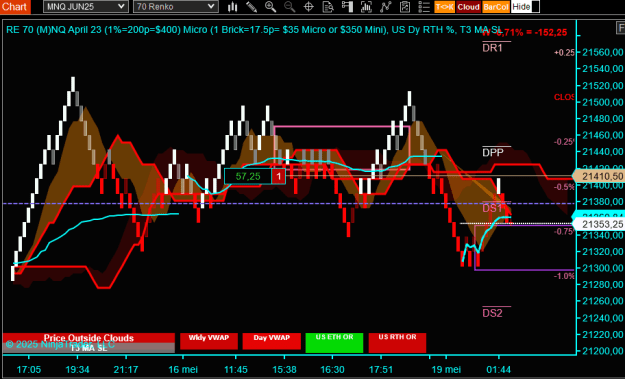Open the bar type chart style icon
Image resolution: width=625 pixels, height=379 pixels.
232,7
